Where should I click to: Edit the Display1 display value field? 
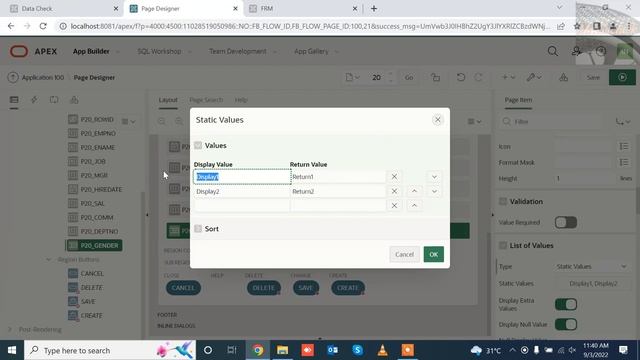tap(242, 177)
